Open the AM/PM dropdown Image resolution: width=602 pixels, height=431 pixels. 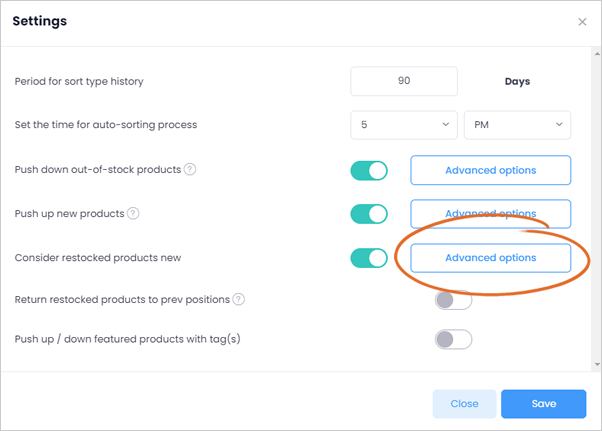click(517, 125)
